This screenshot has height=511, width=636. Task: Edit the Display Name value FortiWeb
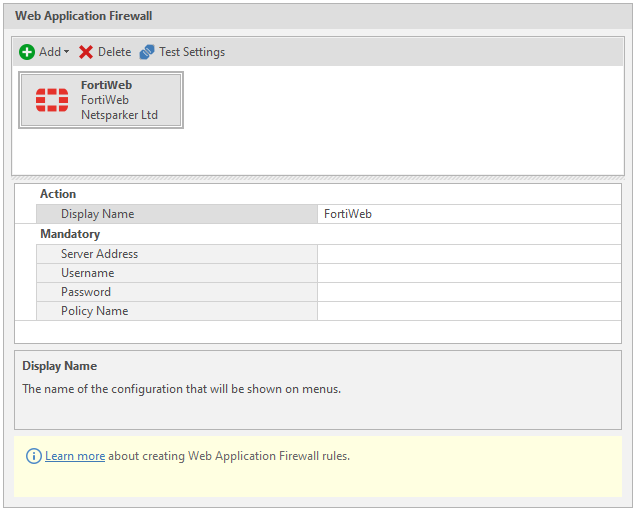click(x=469, y=214)
